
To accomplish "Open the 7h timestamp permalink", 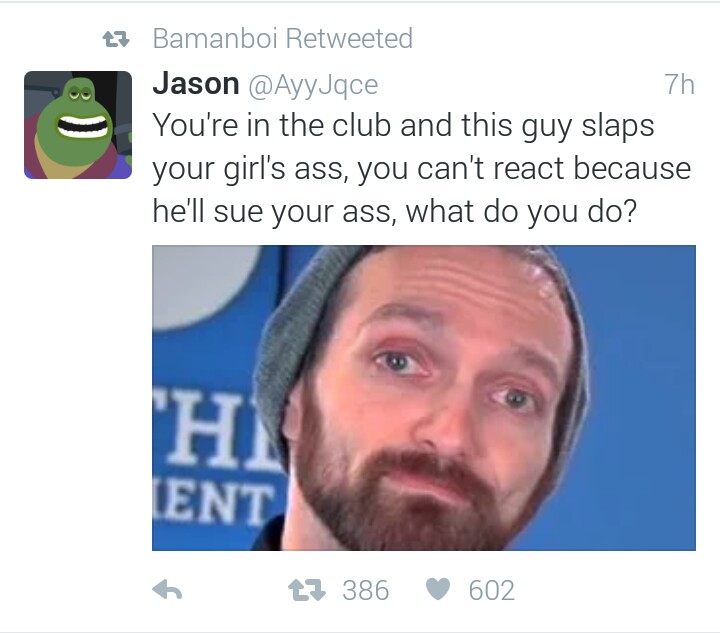I will [x=679, y=84].
